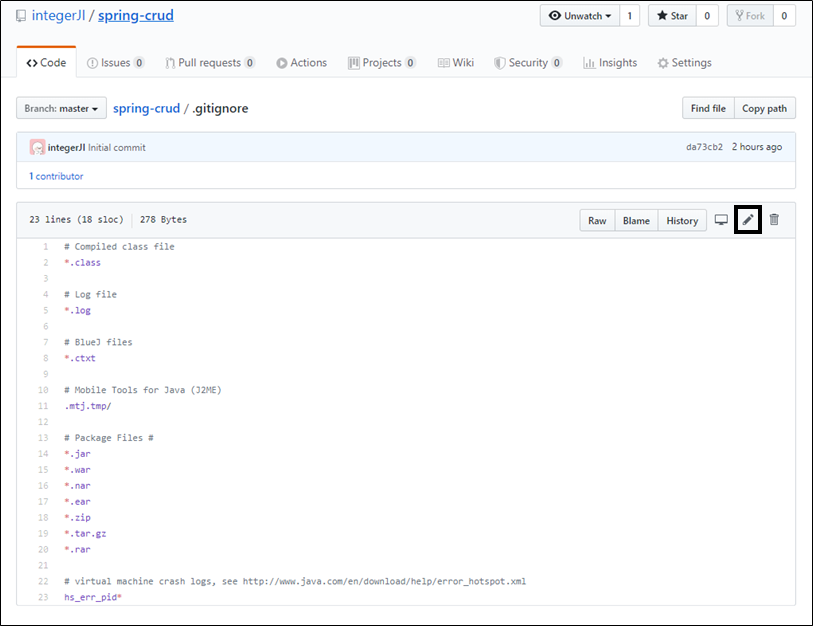This screenshot has width=813, height=626.
Task: Click the '2 hours ago' timestamp
Action: [x=756, y=147]
